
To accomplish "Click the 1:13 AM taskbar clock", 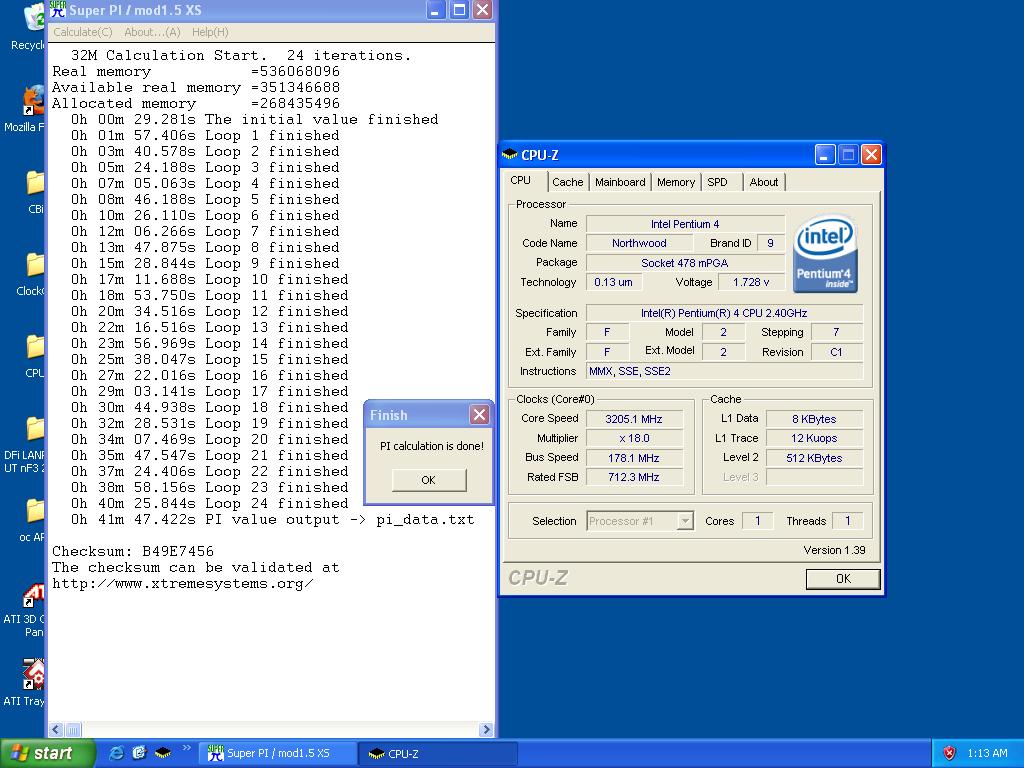I will click(987, 753).
